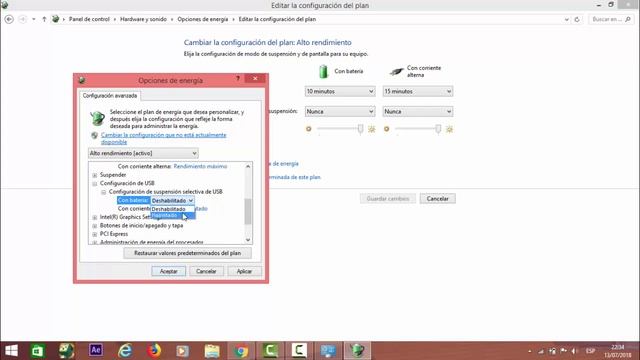Open the address bar history dropdown arrow

(567, 19)
